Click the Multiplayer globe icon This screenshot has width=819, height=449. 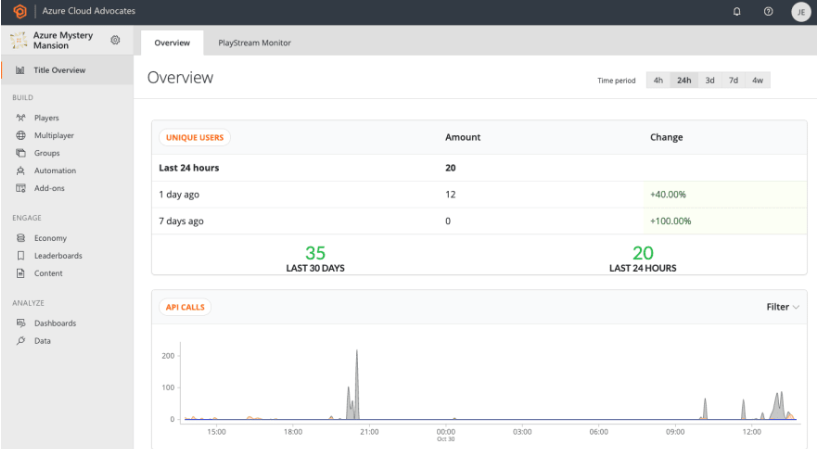coord(21,136)
